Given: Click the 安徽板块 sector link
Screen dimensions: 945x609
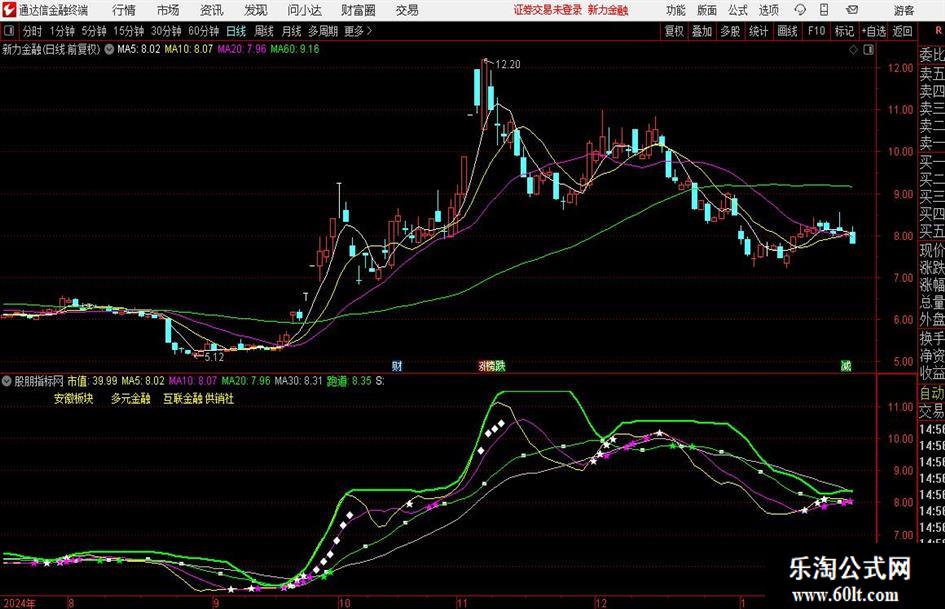Looking at the screenshot, I should click(x=74, y=398).
